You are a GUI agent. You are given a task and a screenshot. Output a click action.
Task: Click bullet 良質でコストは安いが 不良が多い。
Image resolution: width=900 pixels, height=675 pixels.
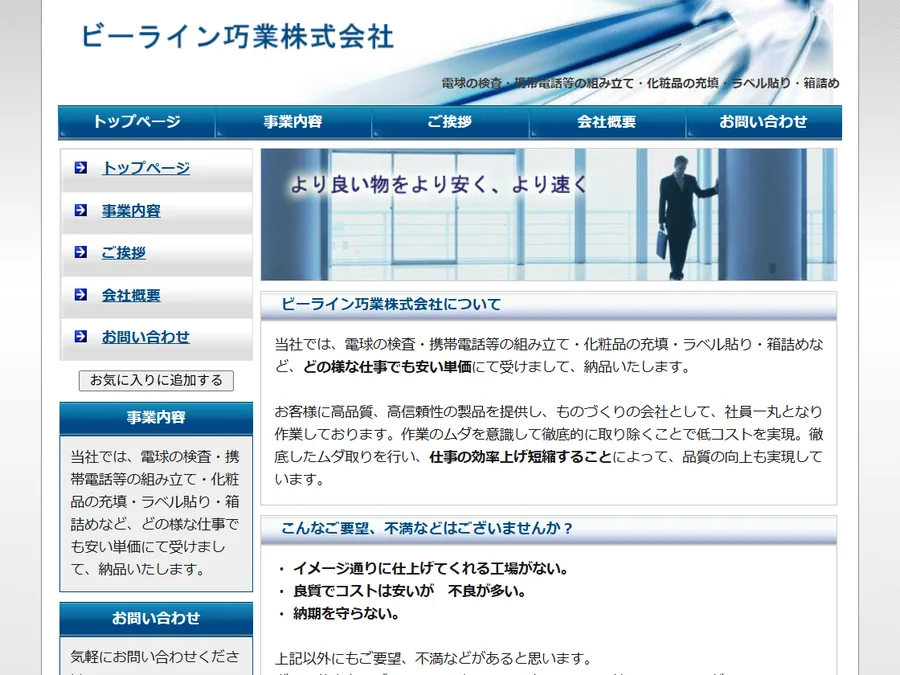point(409,591)
